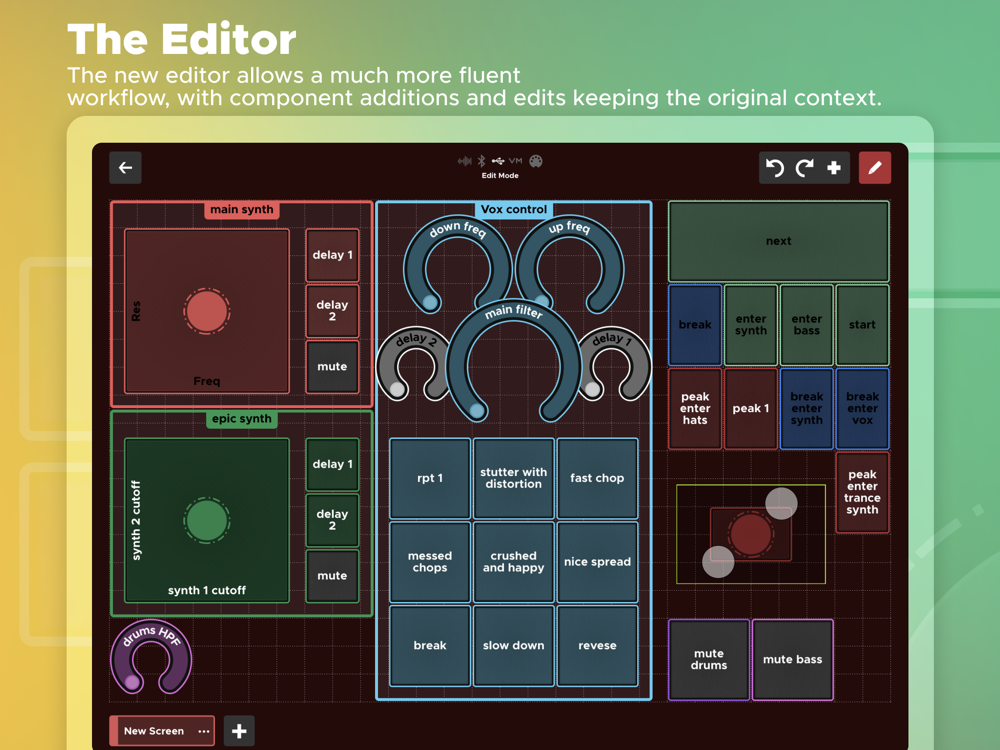Toggle the mute drums pad

tap(709, 659)
